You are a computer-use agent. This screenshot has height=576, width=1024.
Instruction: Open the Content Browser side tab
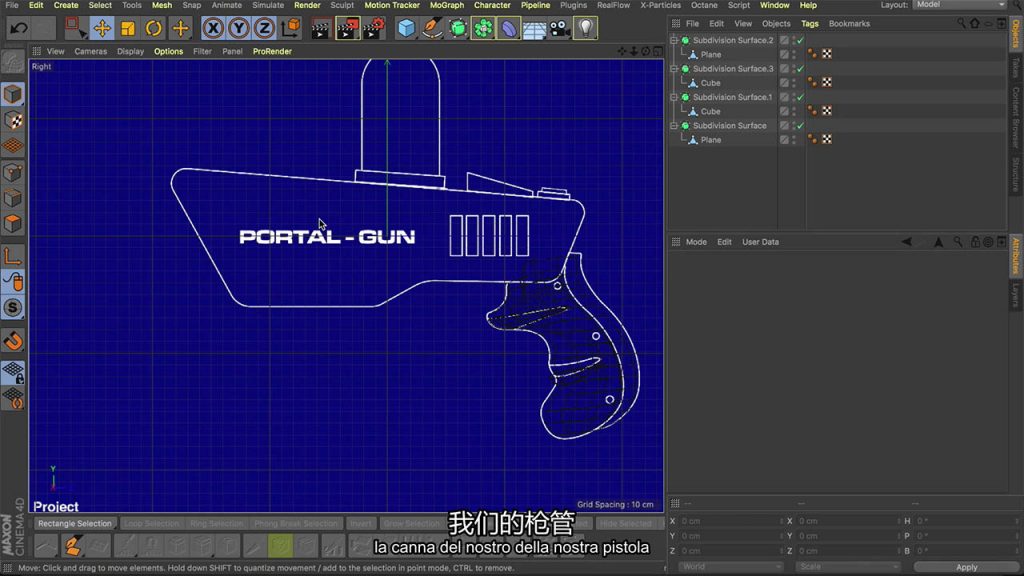pyautogui.click(x=1016, y=118)
